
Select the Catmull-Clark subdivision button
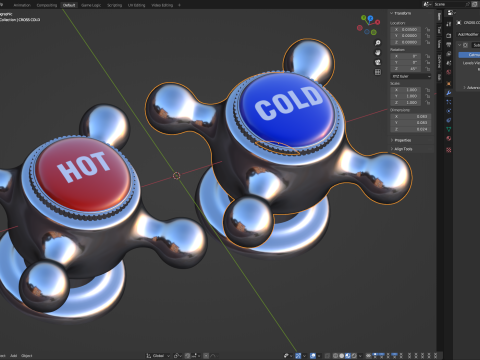[x=469, y=55]
